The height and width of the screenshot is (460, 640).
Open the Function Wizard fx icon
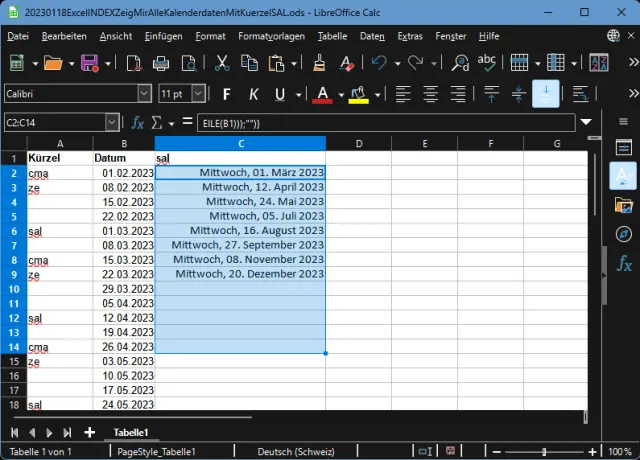point(138,123)
